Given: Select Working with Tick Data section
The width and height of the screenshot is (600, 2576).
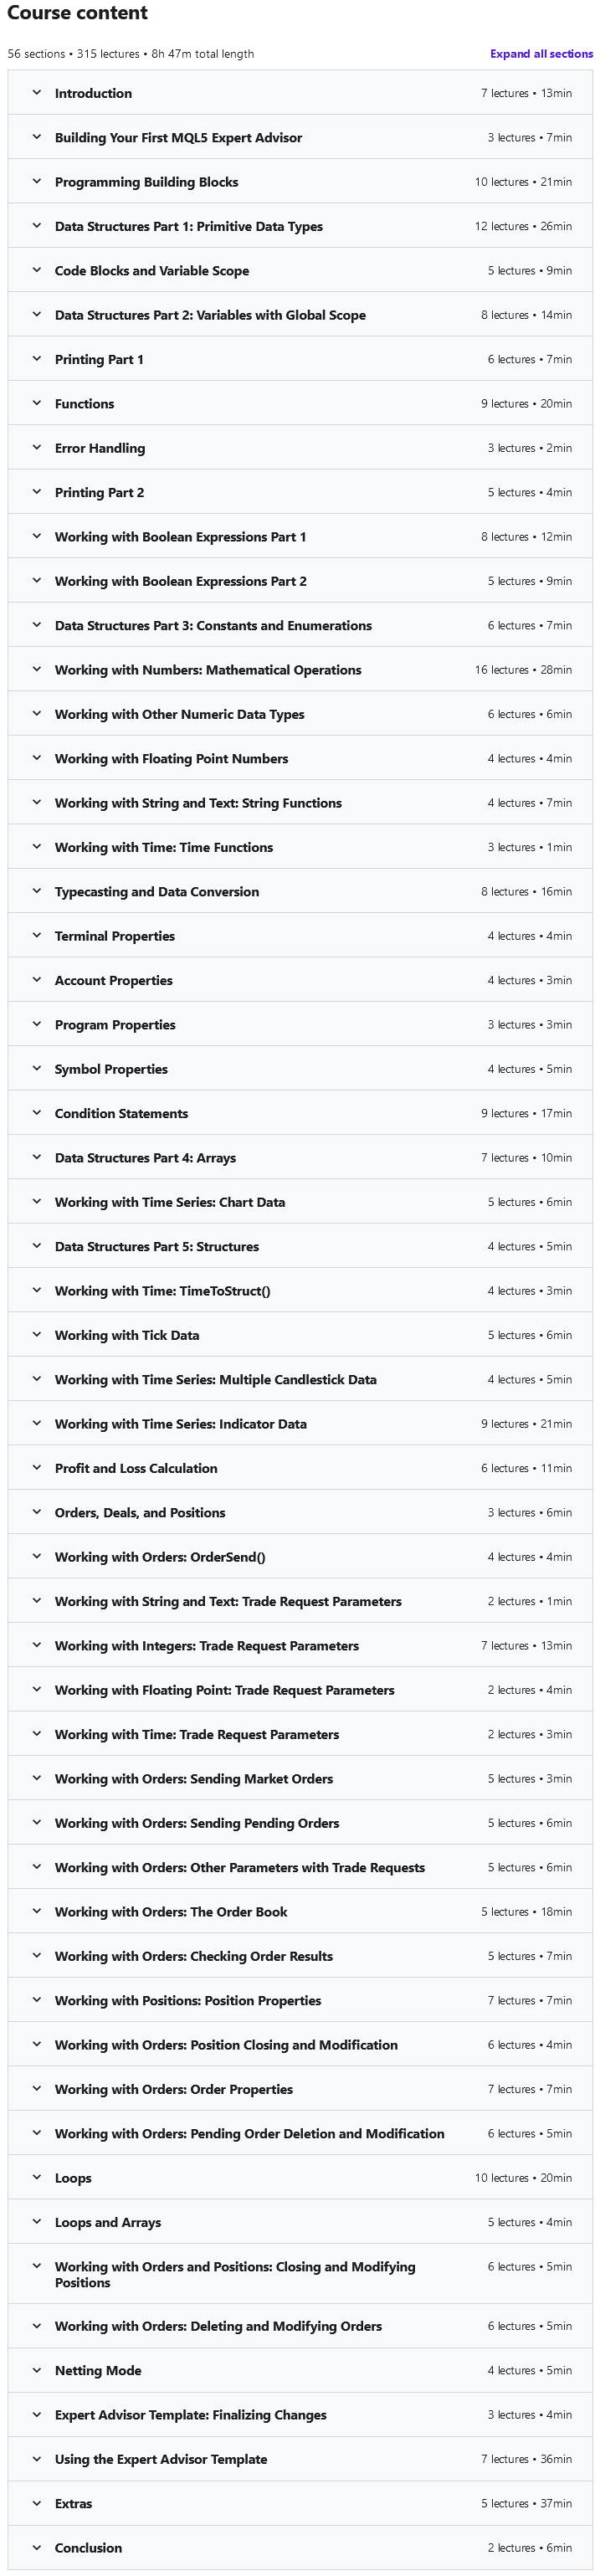Looking at the screenshot, I should click(x=127, y=1335).
